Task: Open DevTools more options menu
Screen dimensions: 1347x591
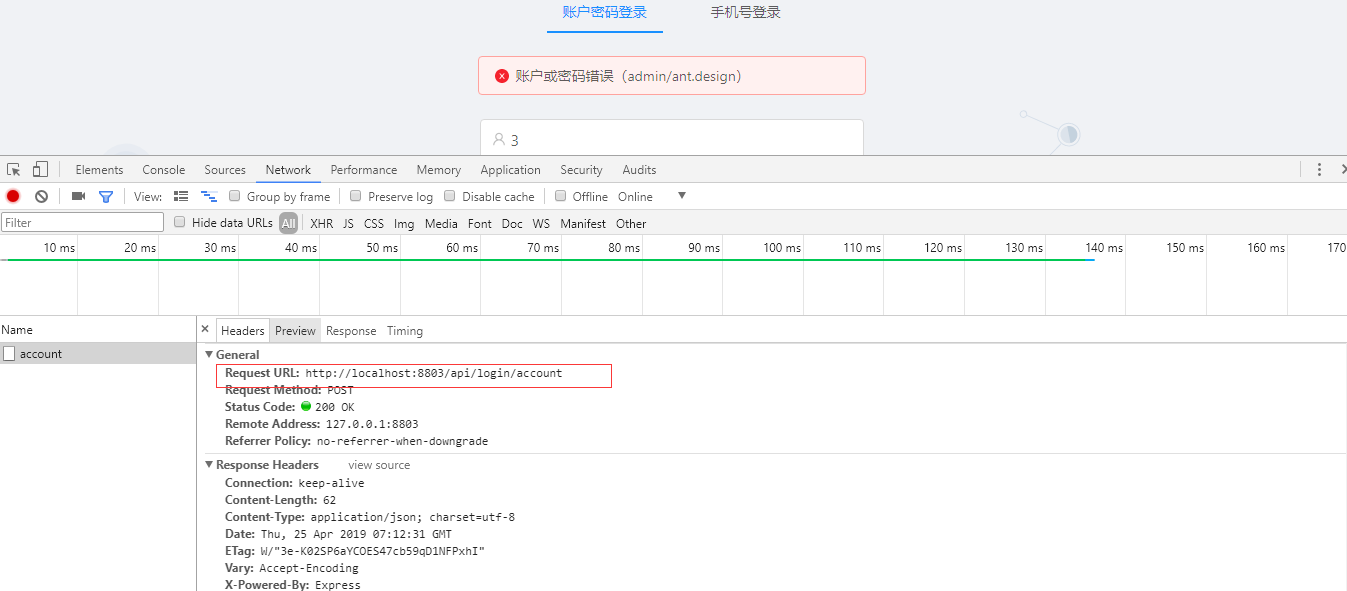Action: (1319, 170)
